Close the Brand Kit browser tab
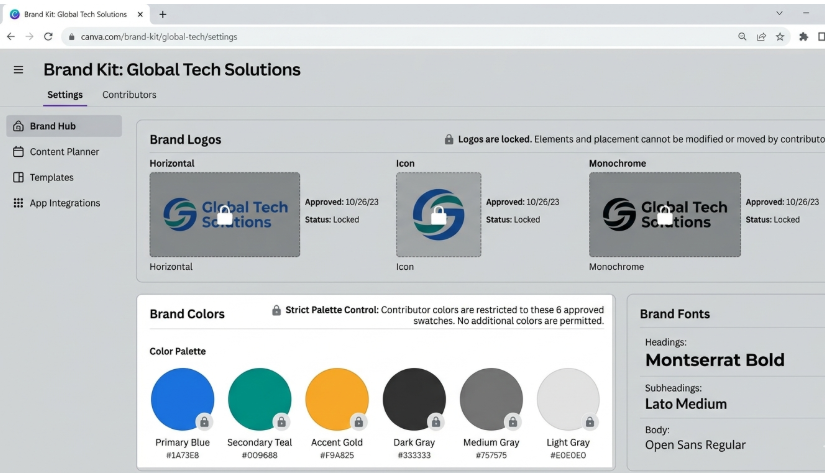 click(140, 14)
